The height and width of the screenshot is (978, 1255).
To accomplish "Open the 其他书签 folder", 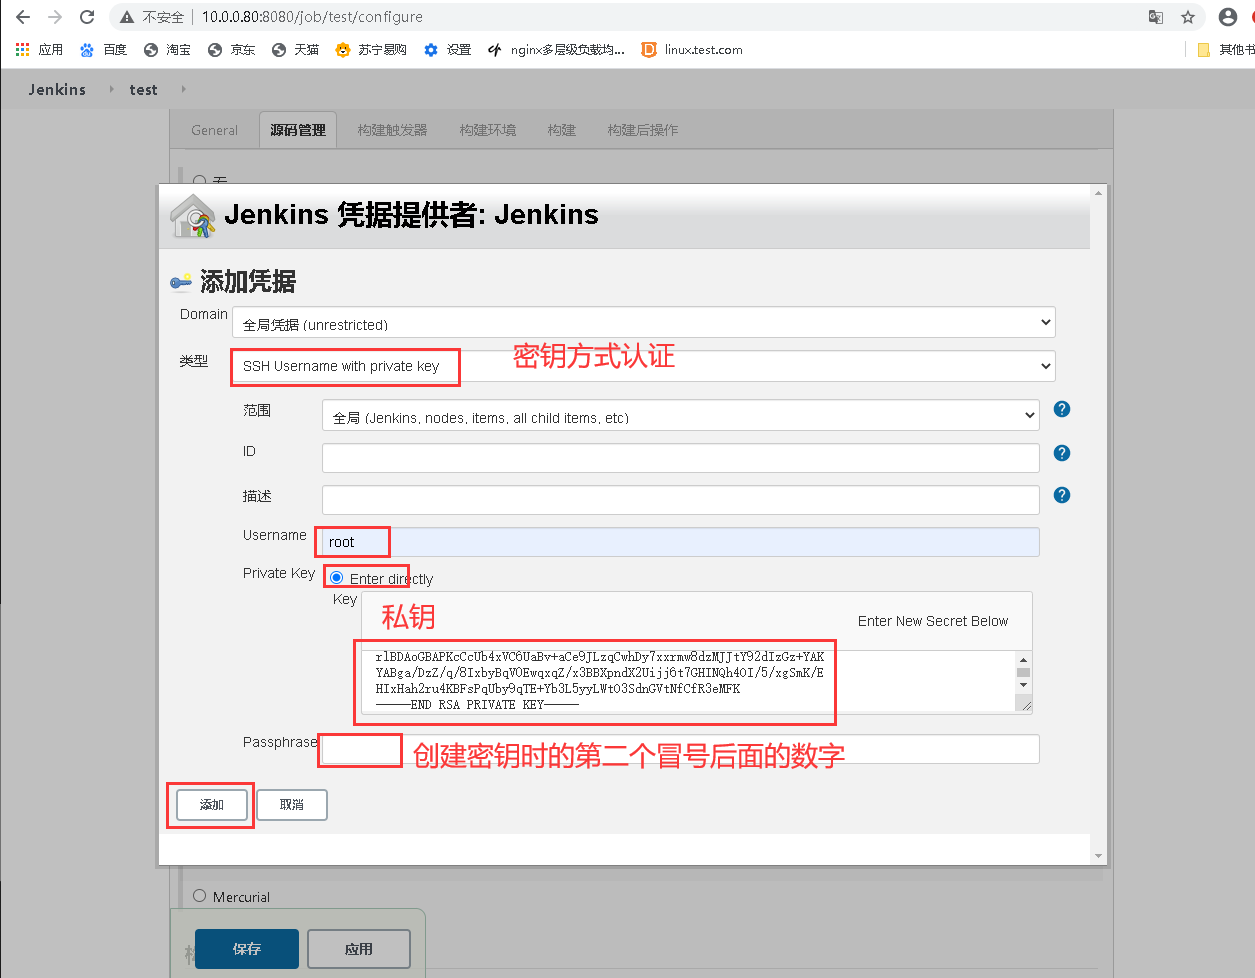I will pyautogui.click(x=1225, y=50).
